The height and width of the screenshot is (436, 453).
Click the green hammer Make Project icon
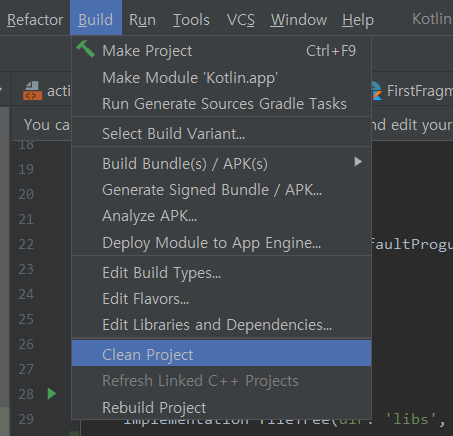[86, 49]
